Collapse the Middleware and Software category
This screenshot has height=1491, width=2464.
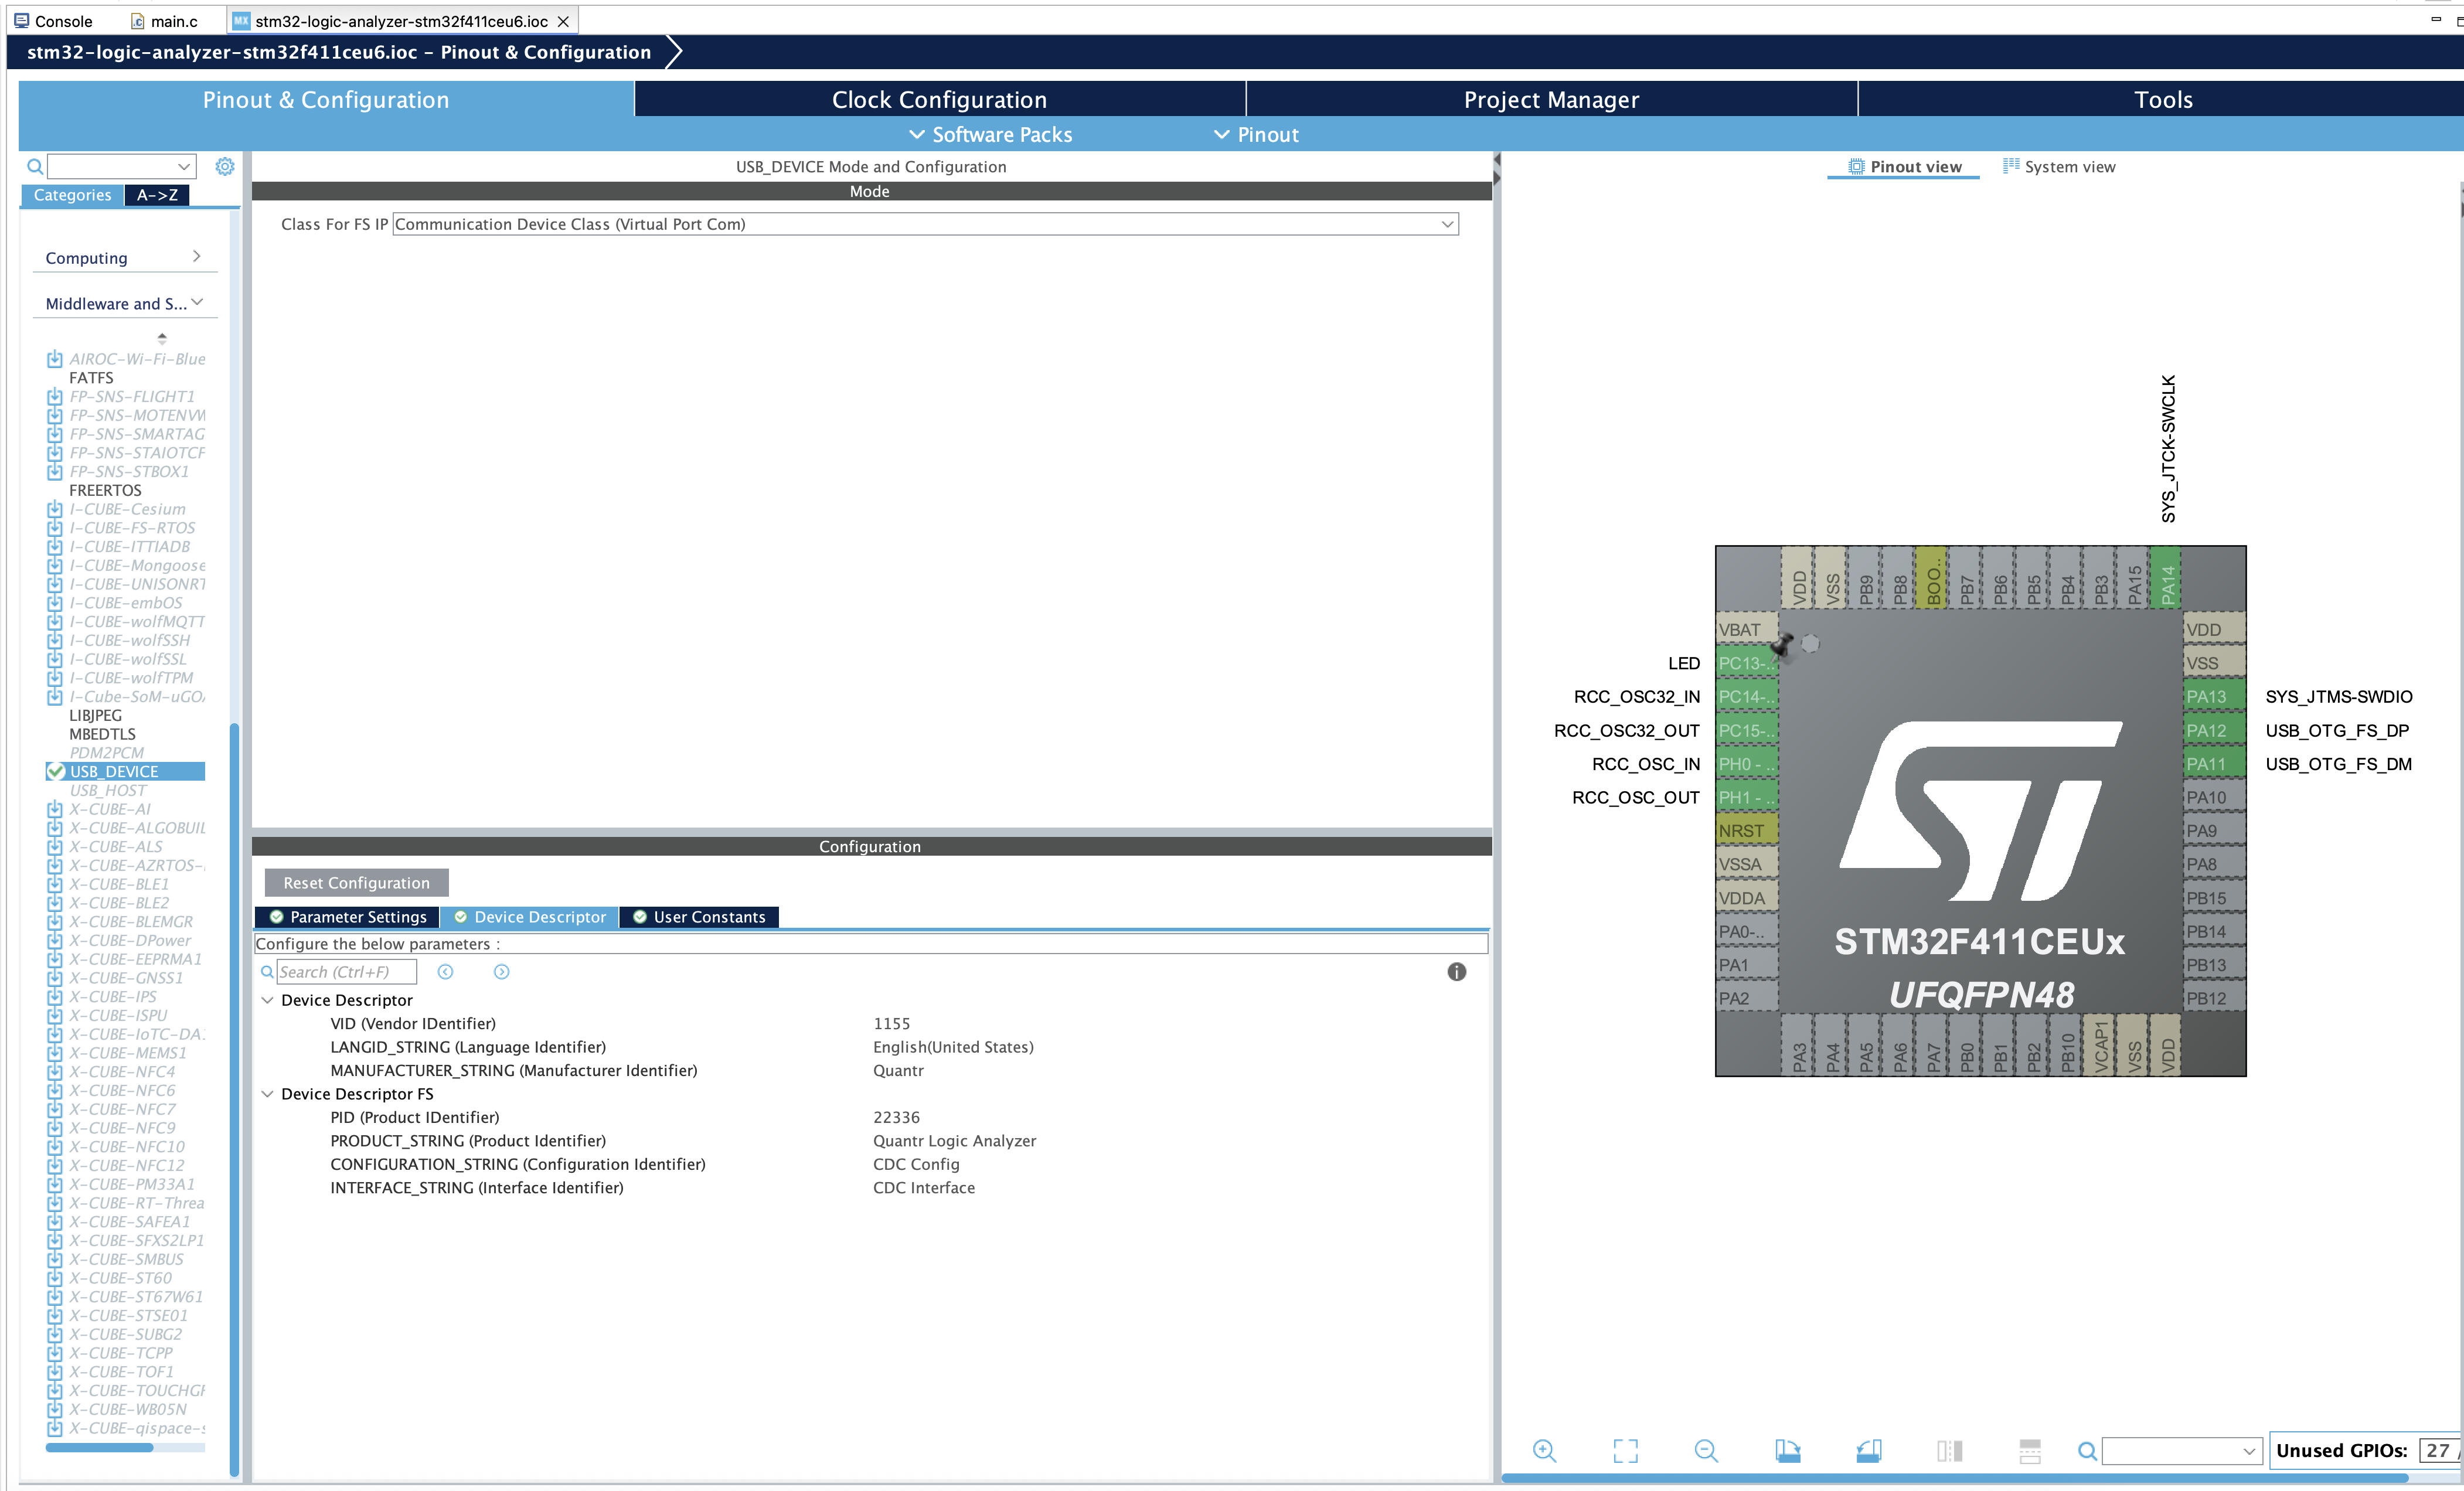coord(125,303)
